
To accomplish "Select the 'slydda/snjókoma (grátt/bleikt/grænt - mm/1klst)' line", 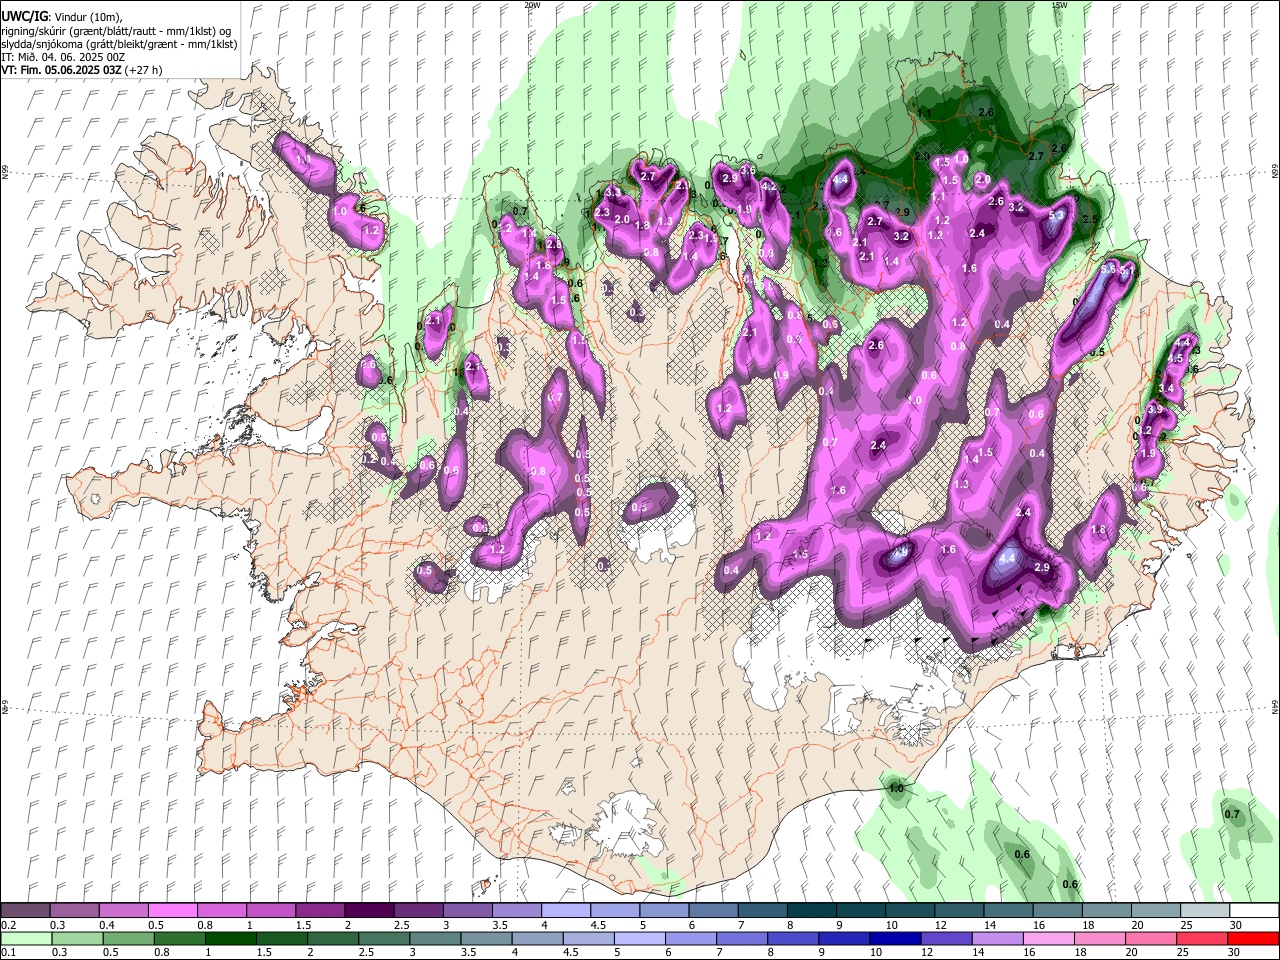I will point(119,44).
